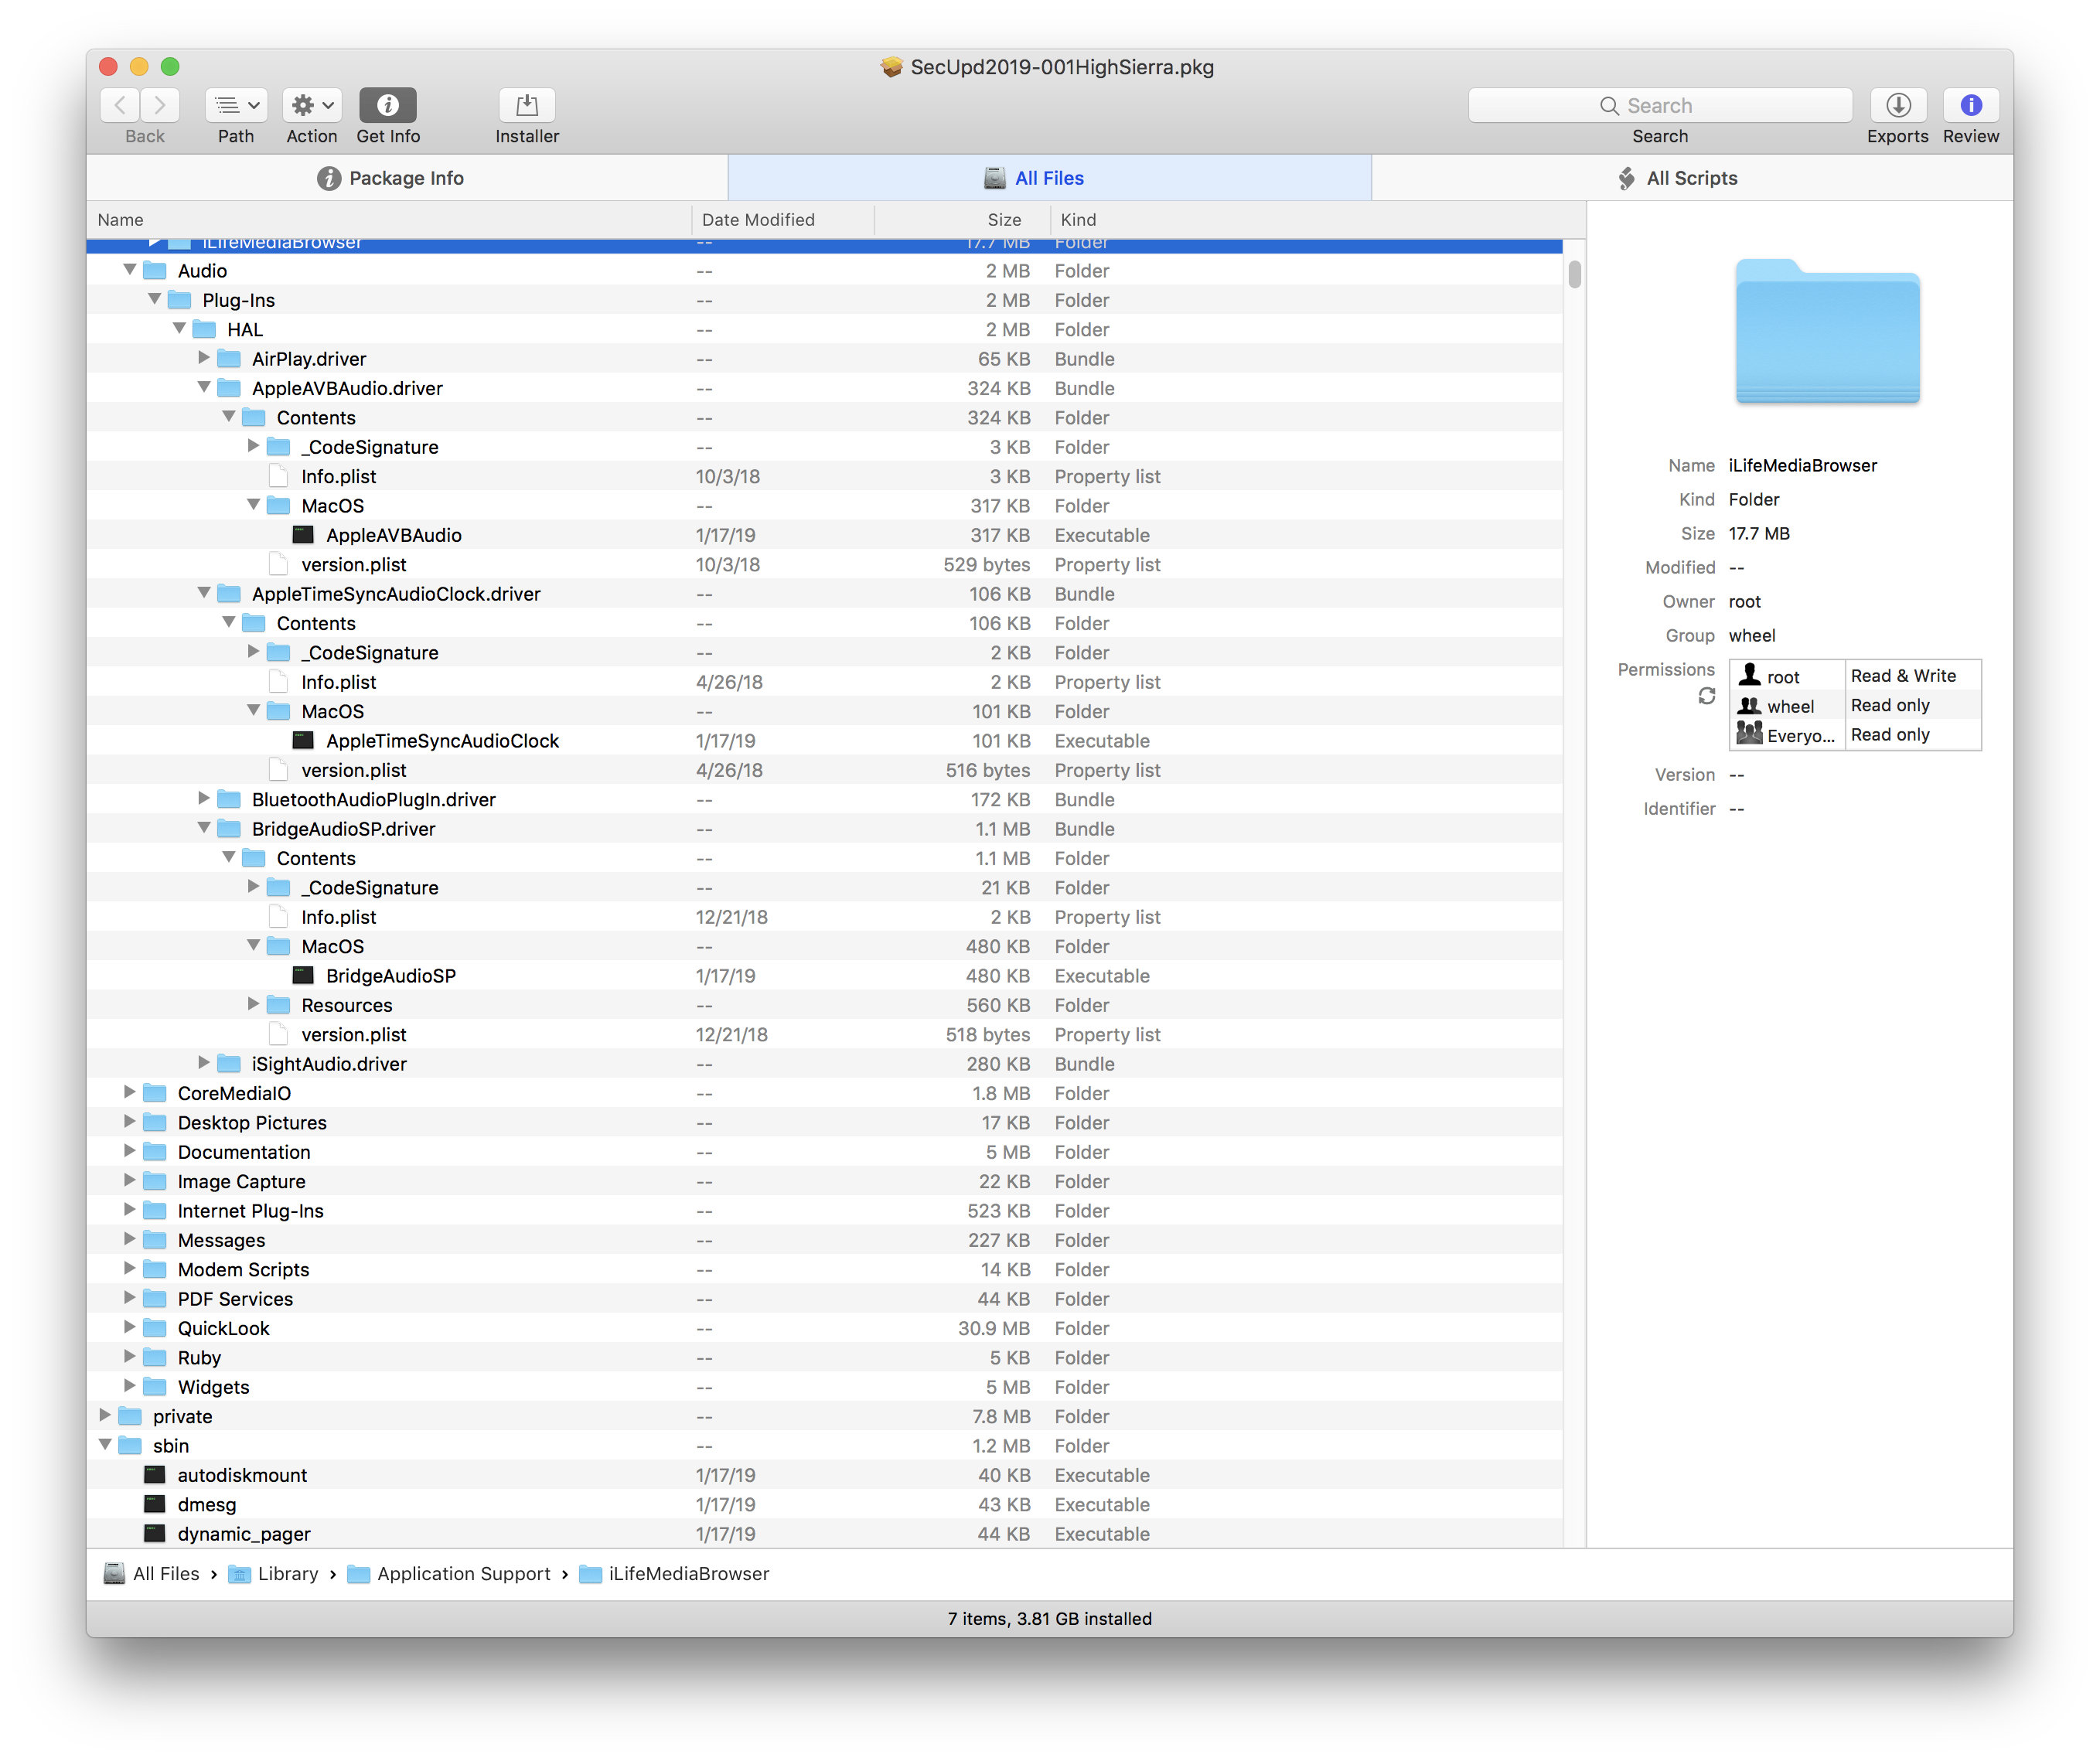Click the vertical scrollbar thumb
This screenshot has height=1761, width=2100.
click(x=1574, y=274)
